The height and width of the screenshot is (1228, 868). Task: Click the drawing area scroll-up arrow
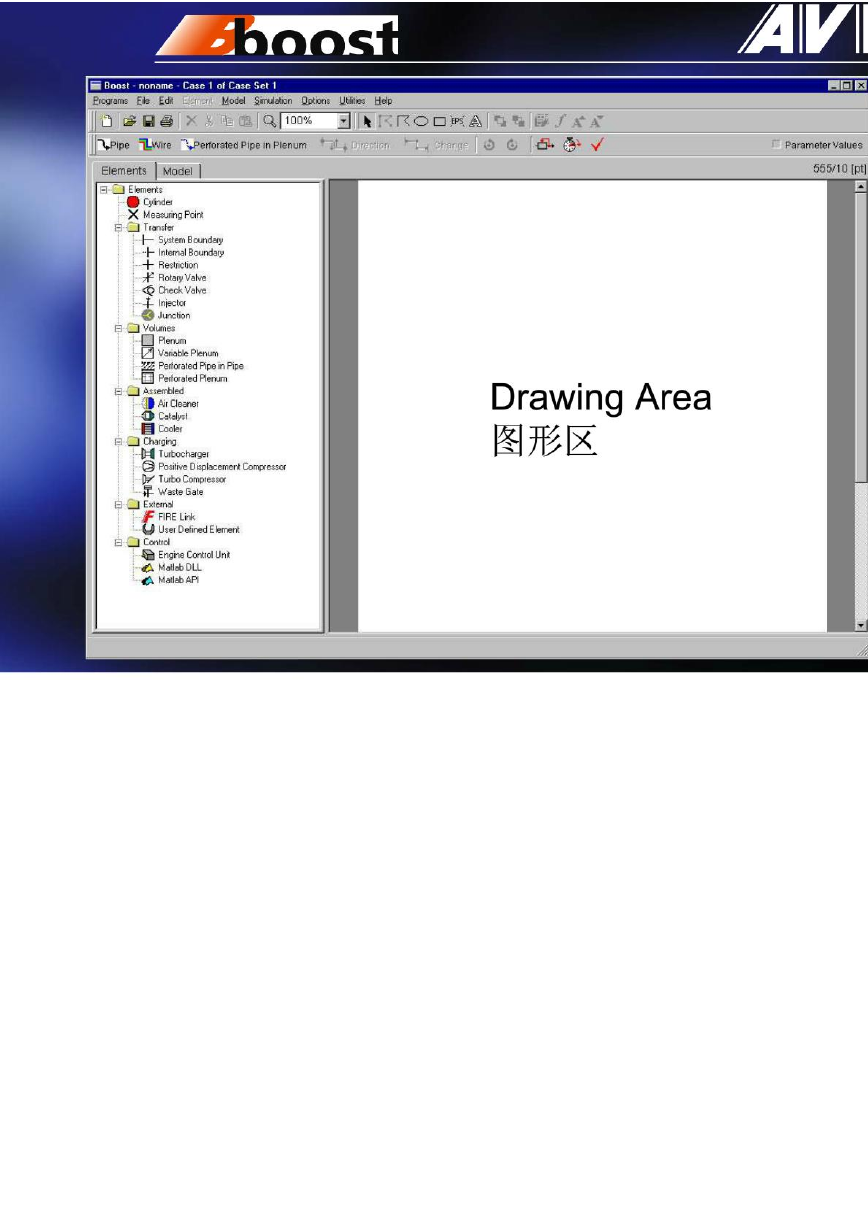click(862, 186)
